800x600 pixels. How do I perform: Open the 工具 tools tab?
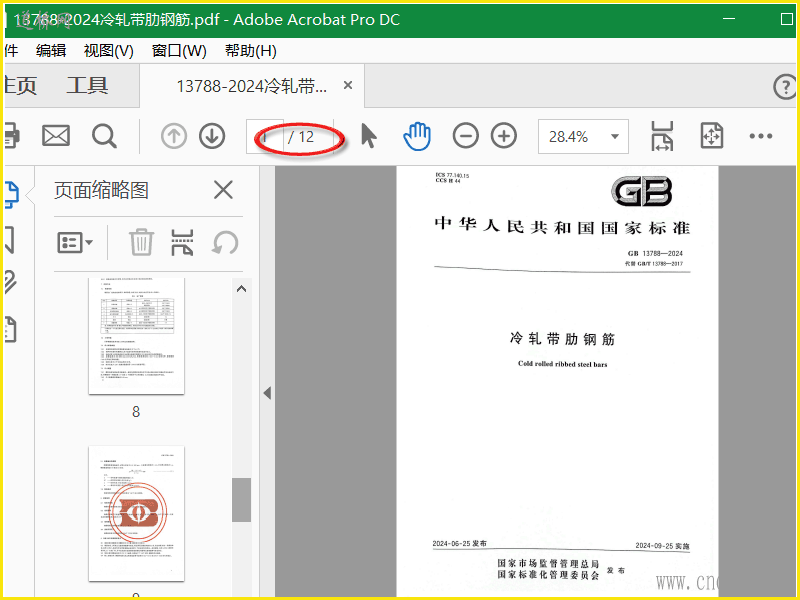click(87, 85)
